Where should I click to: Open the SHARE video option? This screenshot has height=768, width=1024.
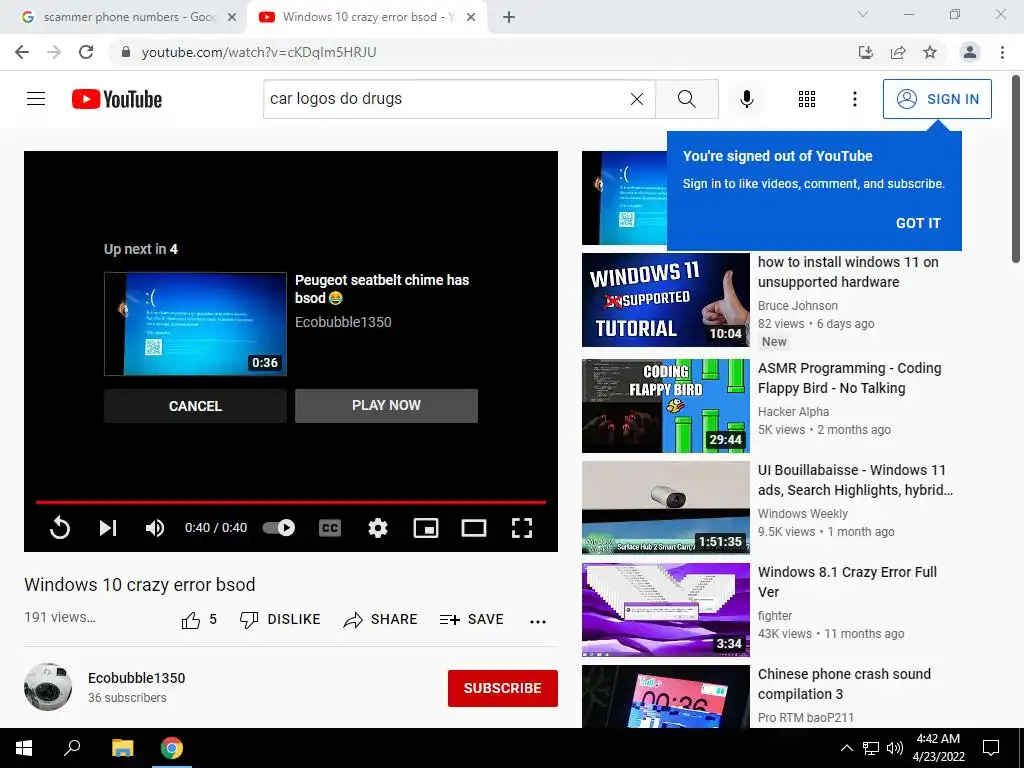[x=380, y=620]
